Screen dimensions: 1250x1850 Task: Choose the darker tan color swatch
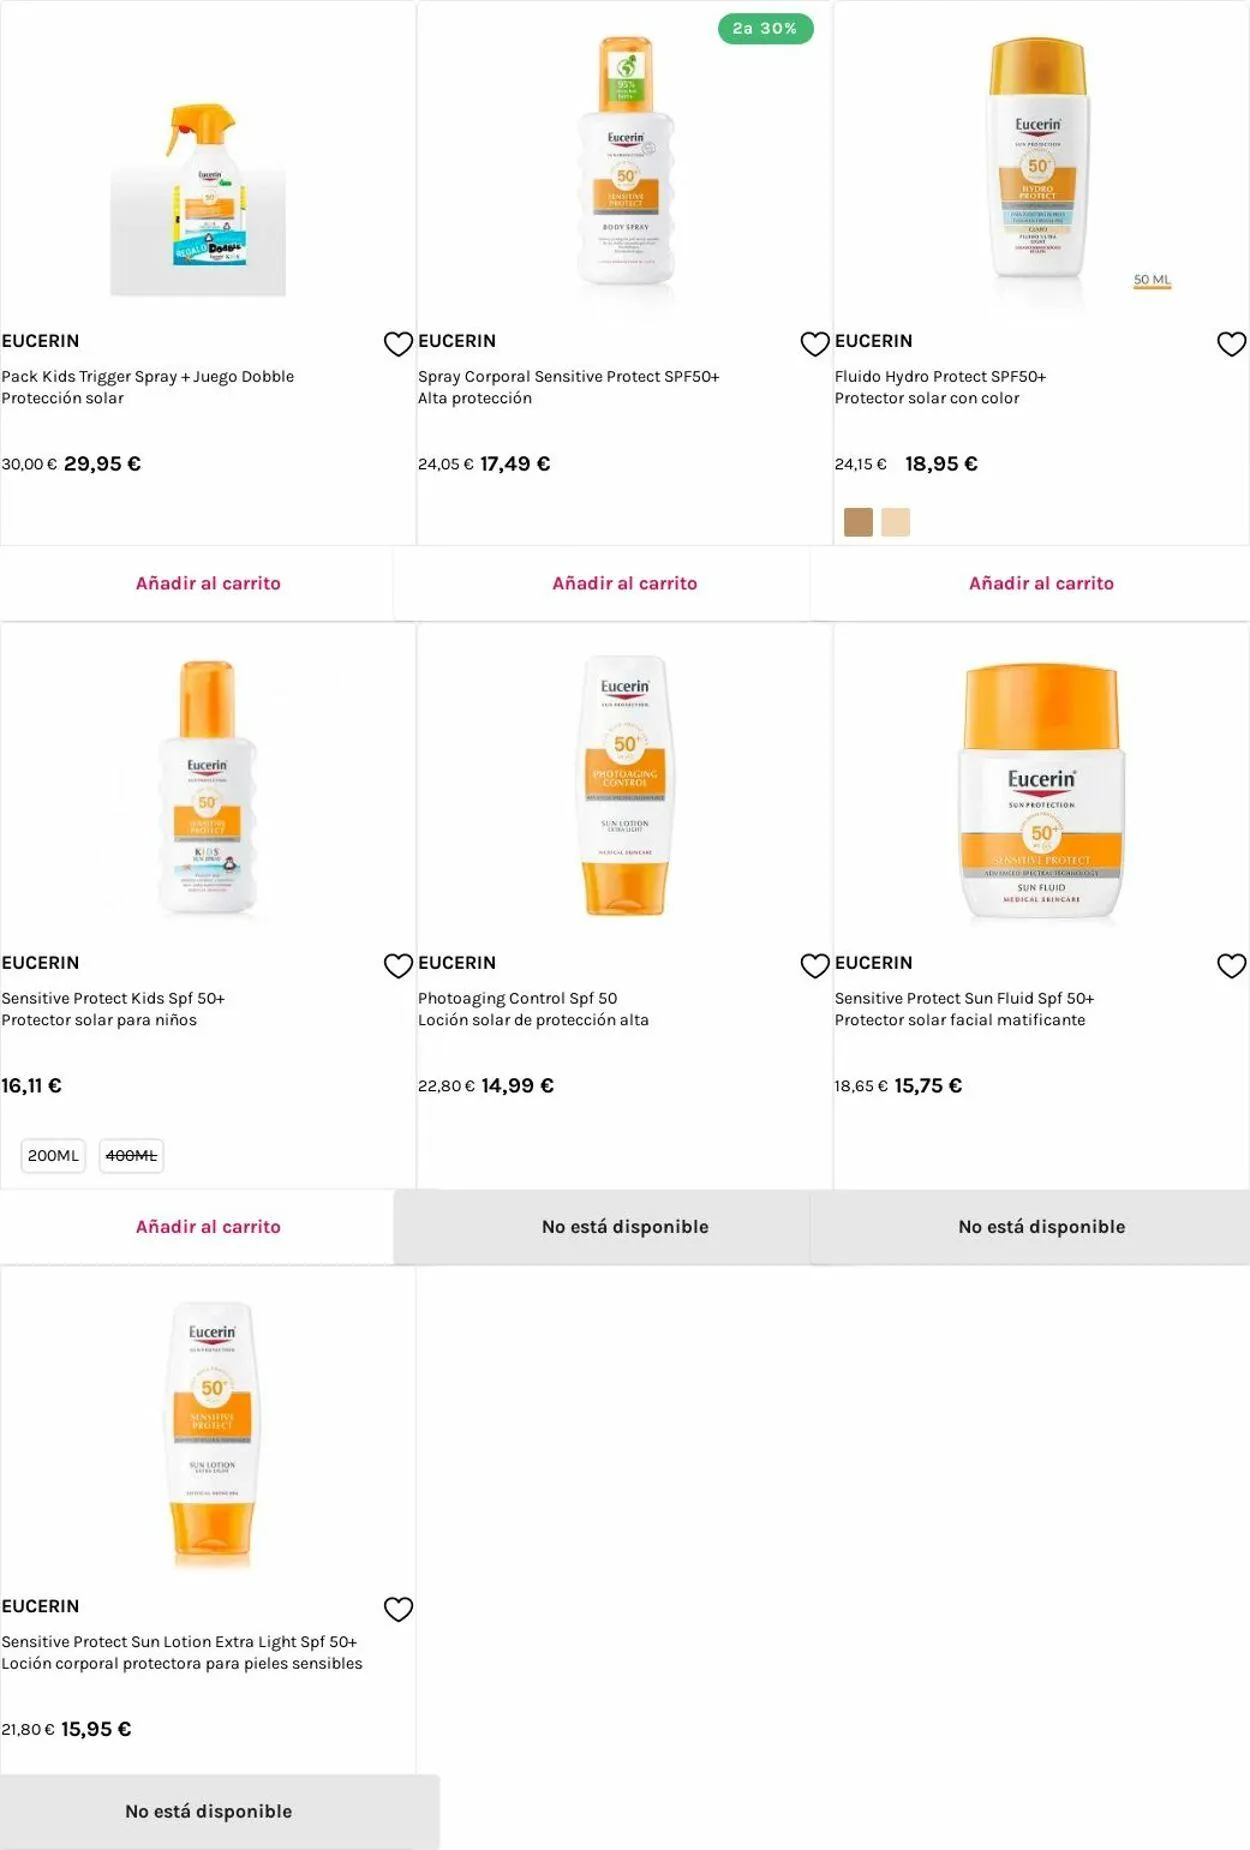pyautogui.click(x=858, y=522)
